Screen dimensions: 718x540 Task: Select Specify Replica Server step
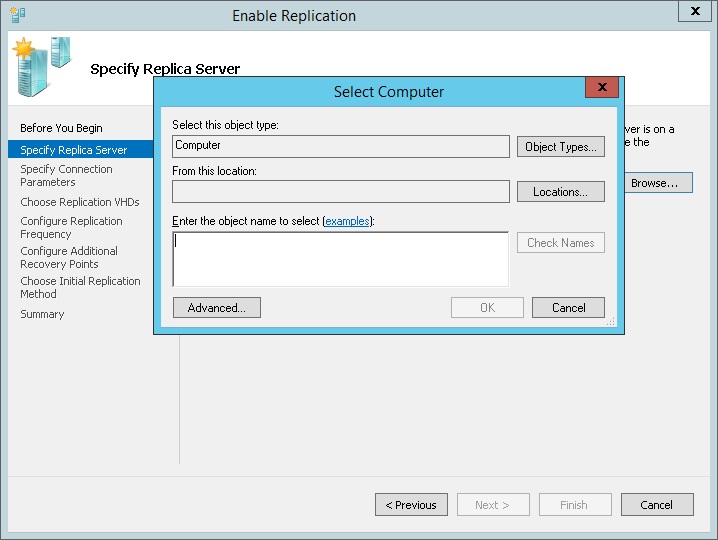click(x=81, y=150)
